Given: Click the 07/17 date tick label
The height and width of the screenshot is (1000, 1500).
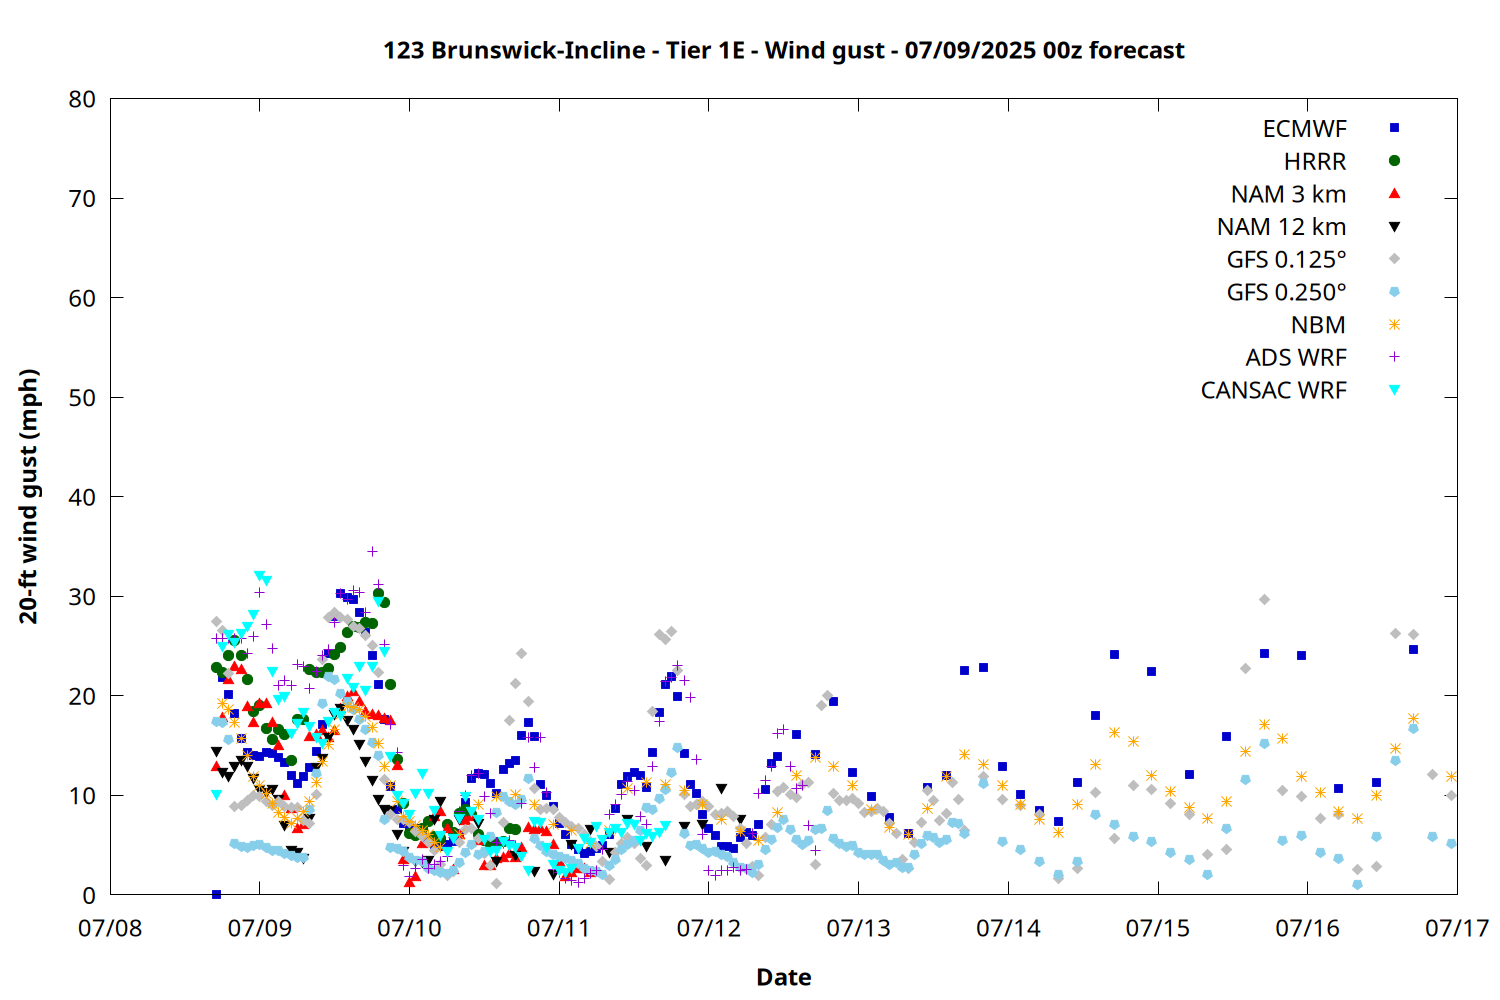Looking at the screenshot, I should (x=1457, y=929).
